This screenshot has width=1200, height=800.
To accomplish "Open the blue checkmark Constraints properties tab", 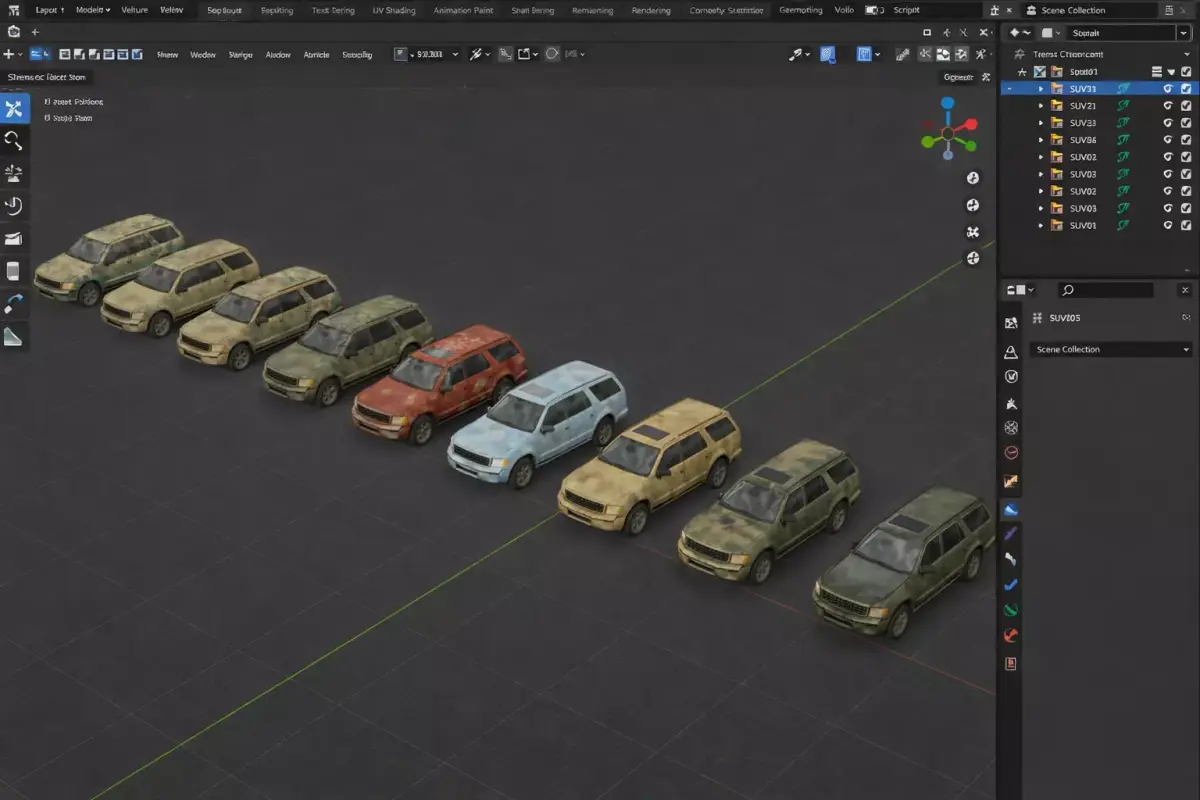I will (1011, 585).
